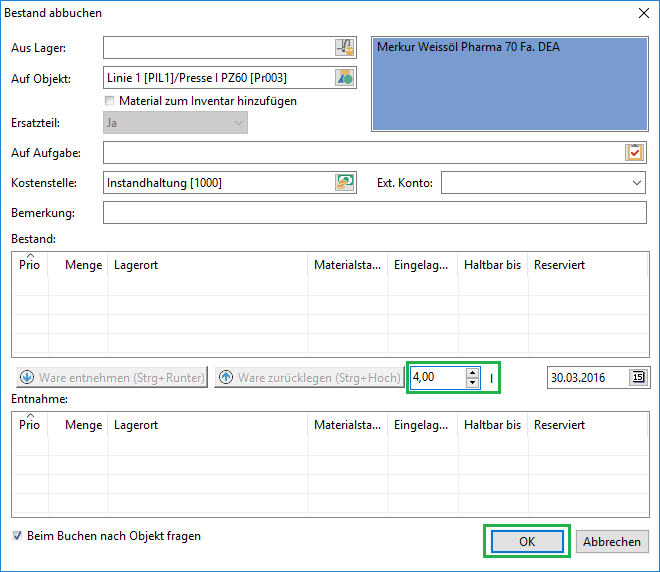The image size is (660, 572).
Task: Open warehouse picker icon in Aus Lager field
Action: (345, 48)
